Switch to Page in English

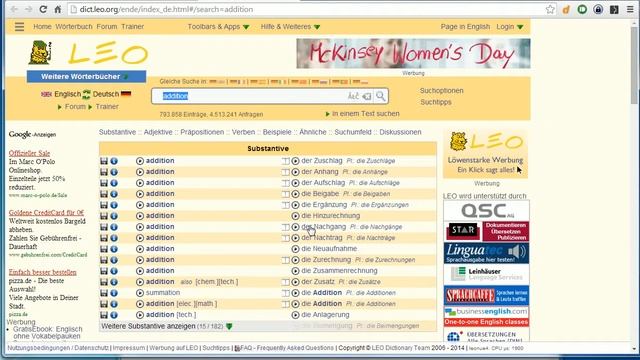[x=465, y=27]
